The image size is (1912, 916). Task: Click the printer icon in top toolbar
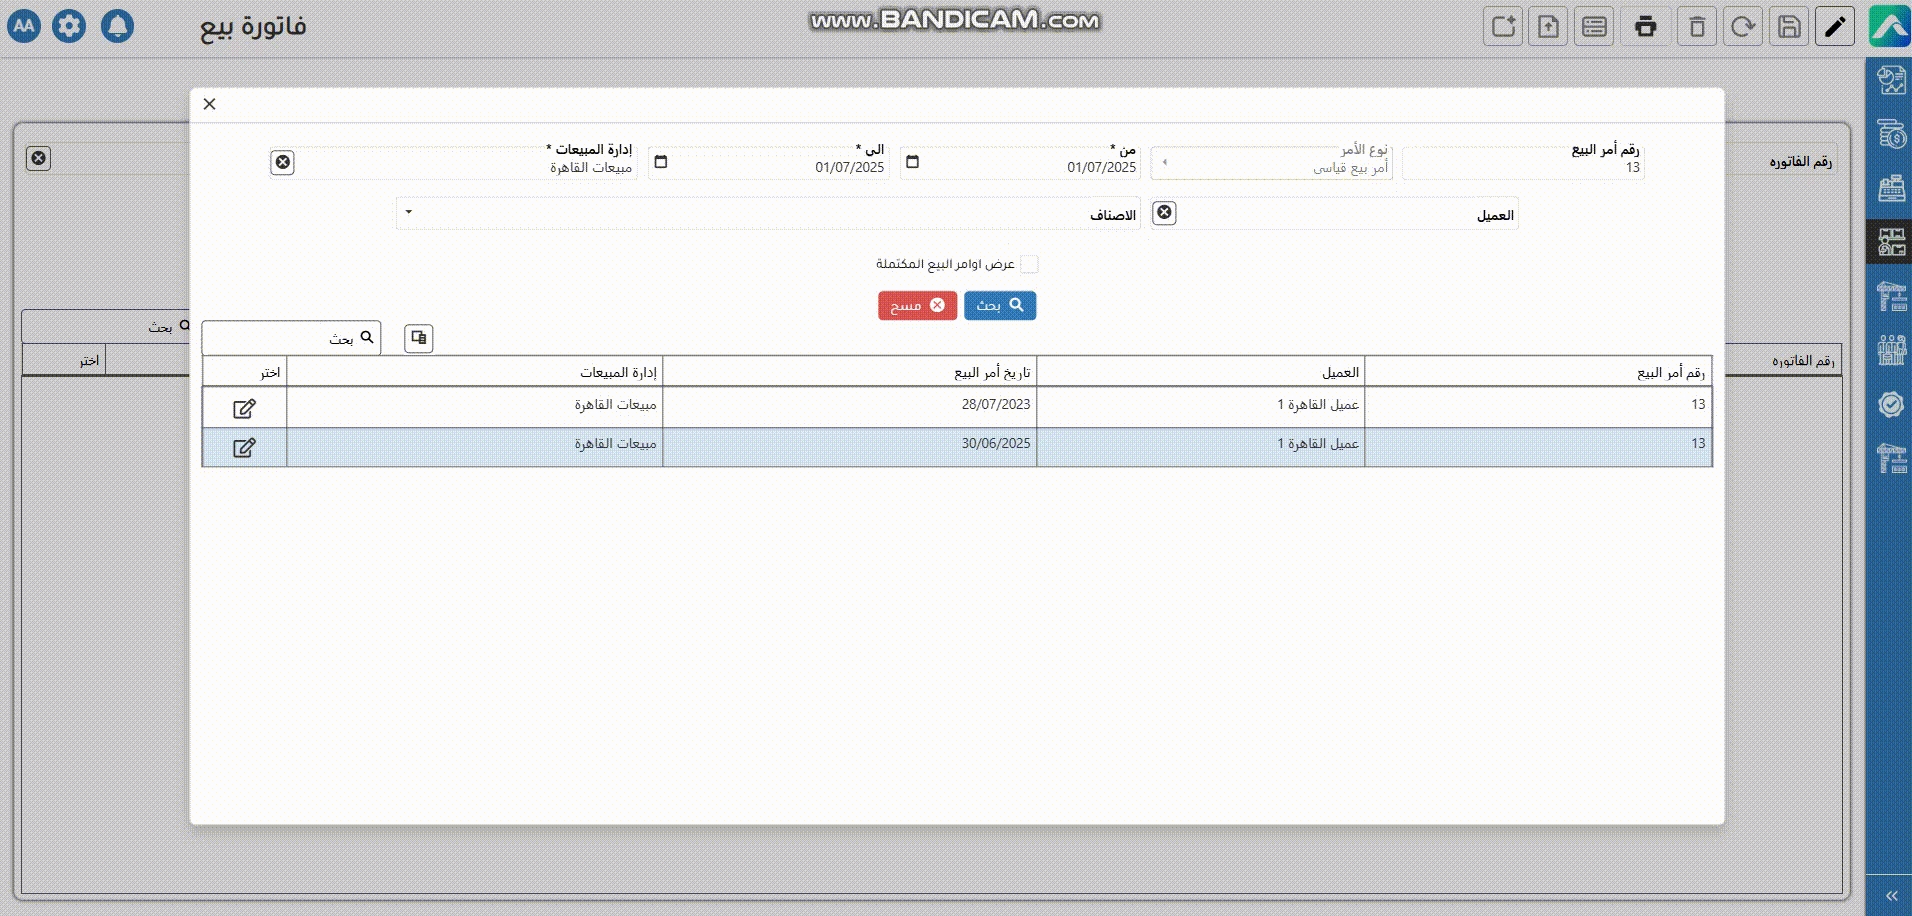(x=1645, y=27)
